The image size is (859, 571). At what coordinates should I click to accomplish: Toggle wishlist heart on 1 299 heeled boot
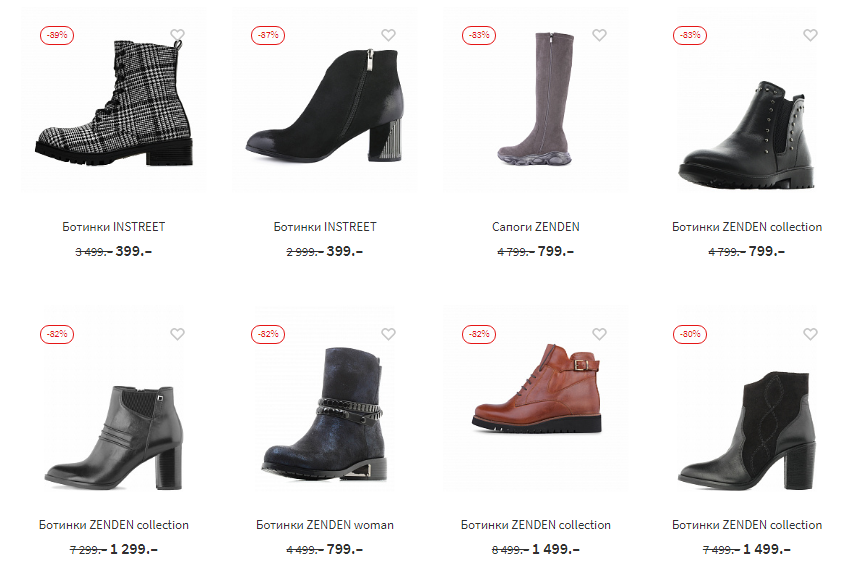(177, 334)
